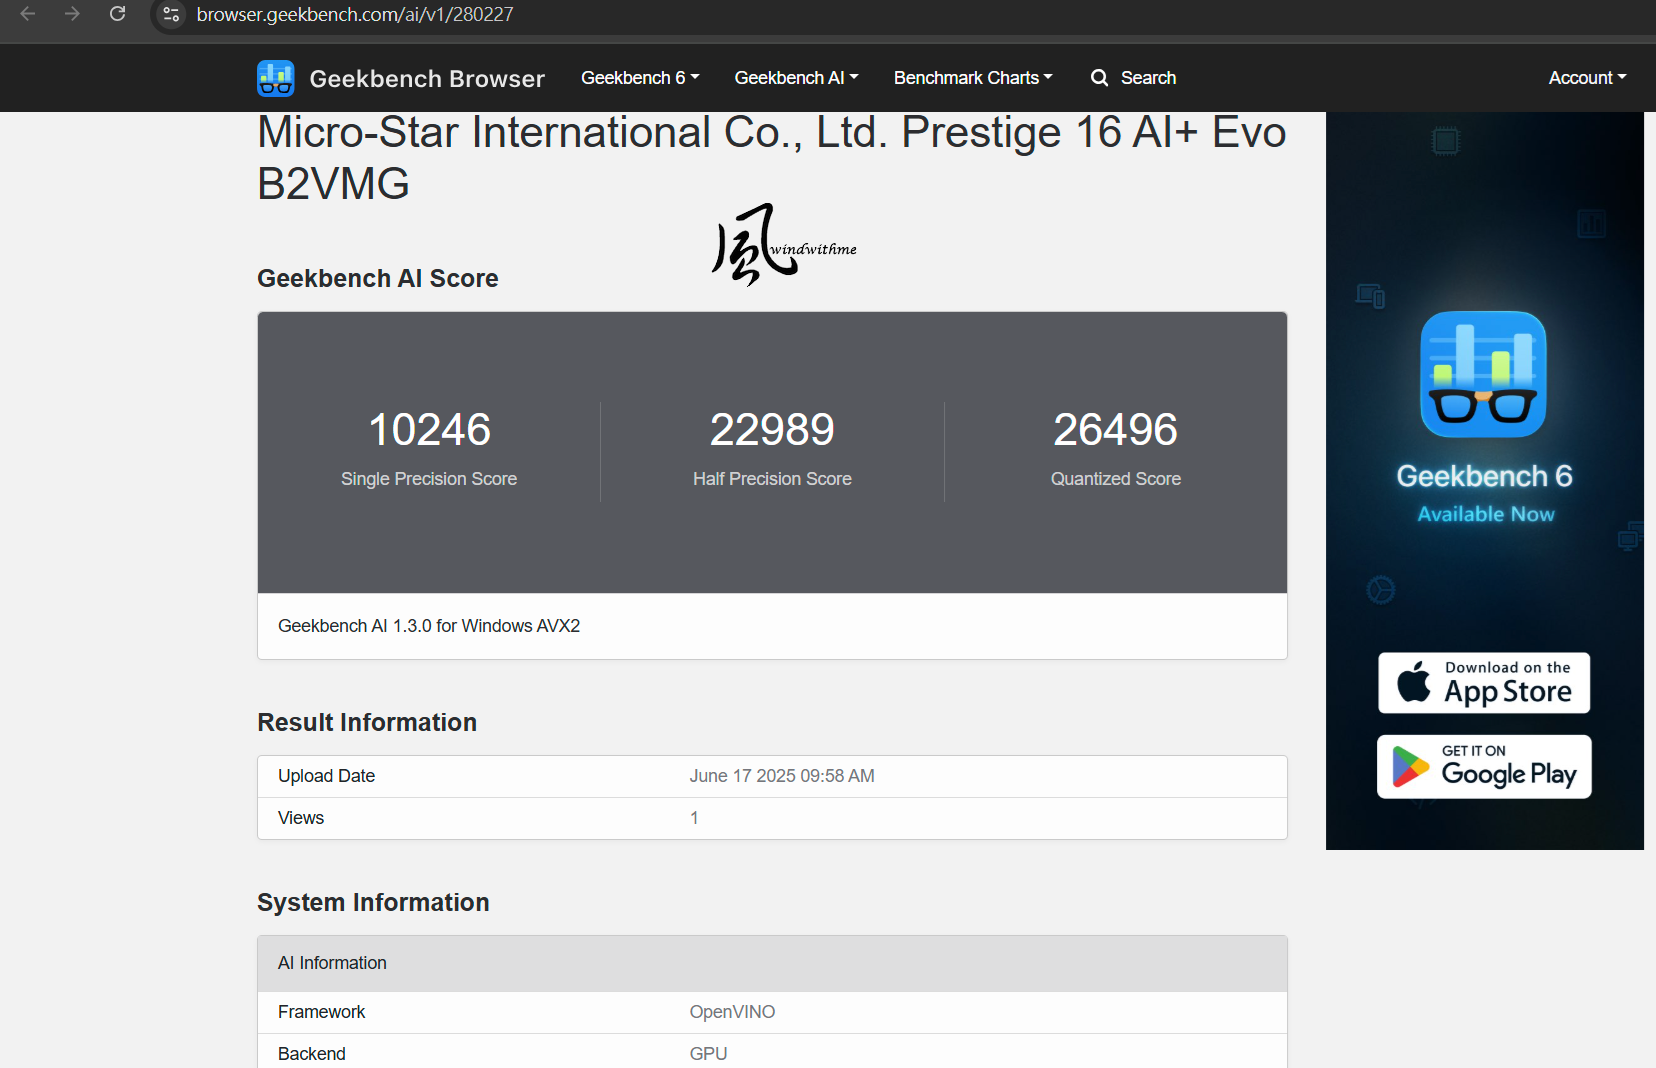
Task: Open the Geekbench 6 dropdown menu
Action: (640, 78)
